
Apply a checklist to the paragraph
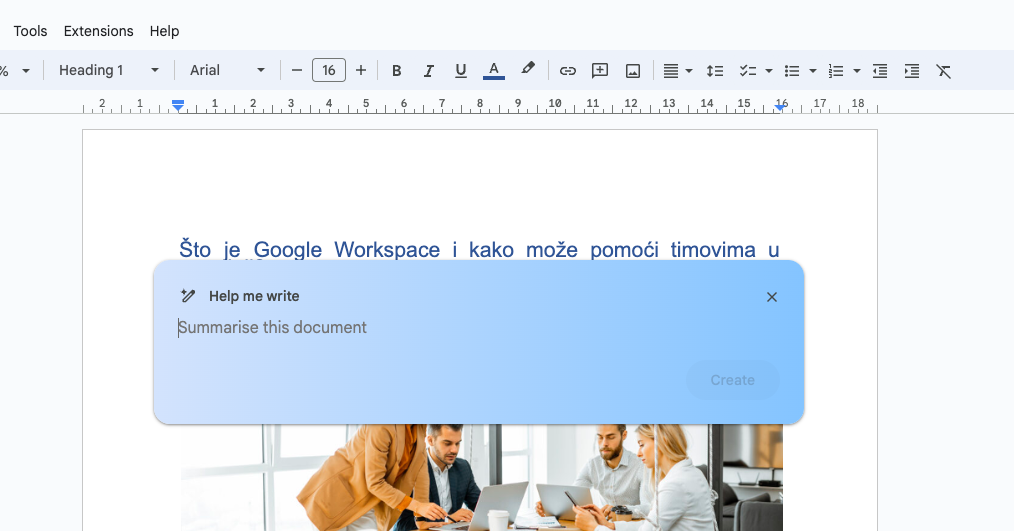click(x=748, y=71)
